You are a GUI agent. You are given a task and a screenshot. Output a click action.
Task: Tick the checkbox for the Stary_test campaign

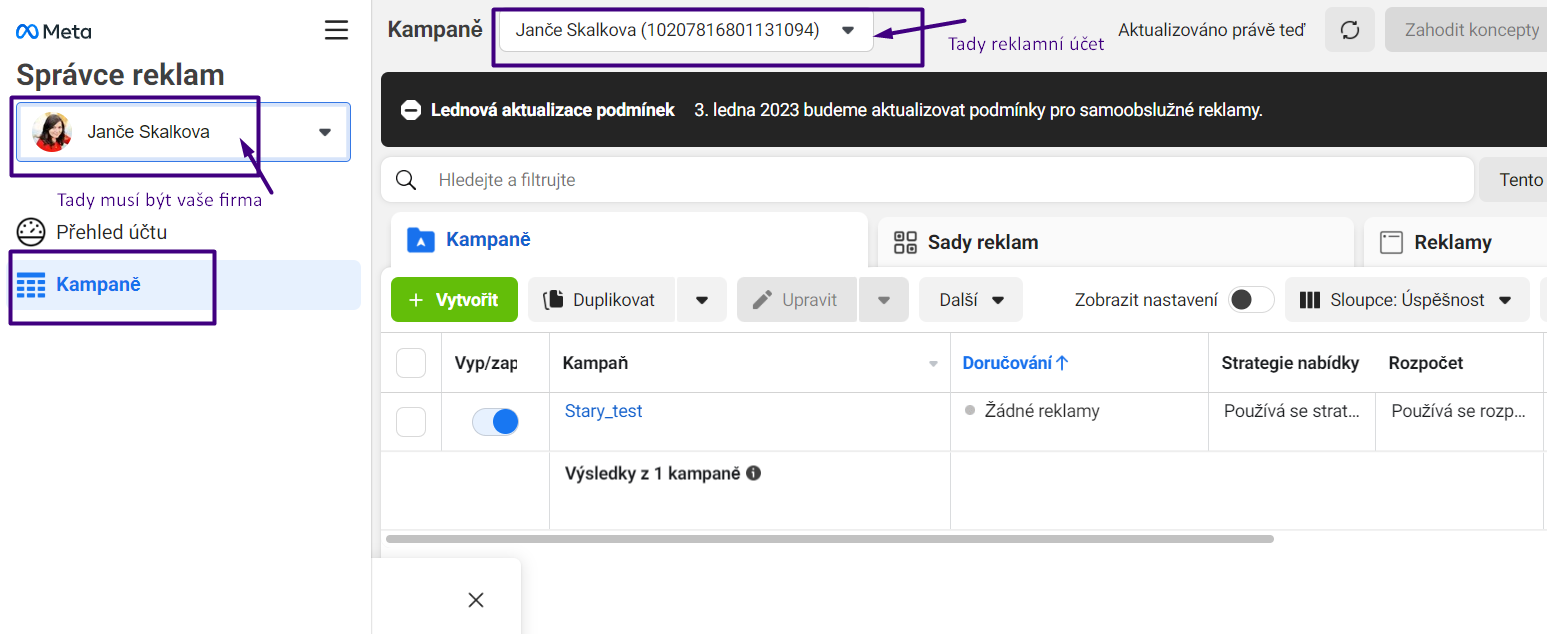411,422
